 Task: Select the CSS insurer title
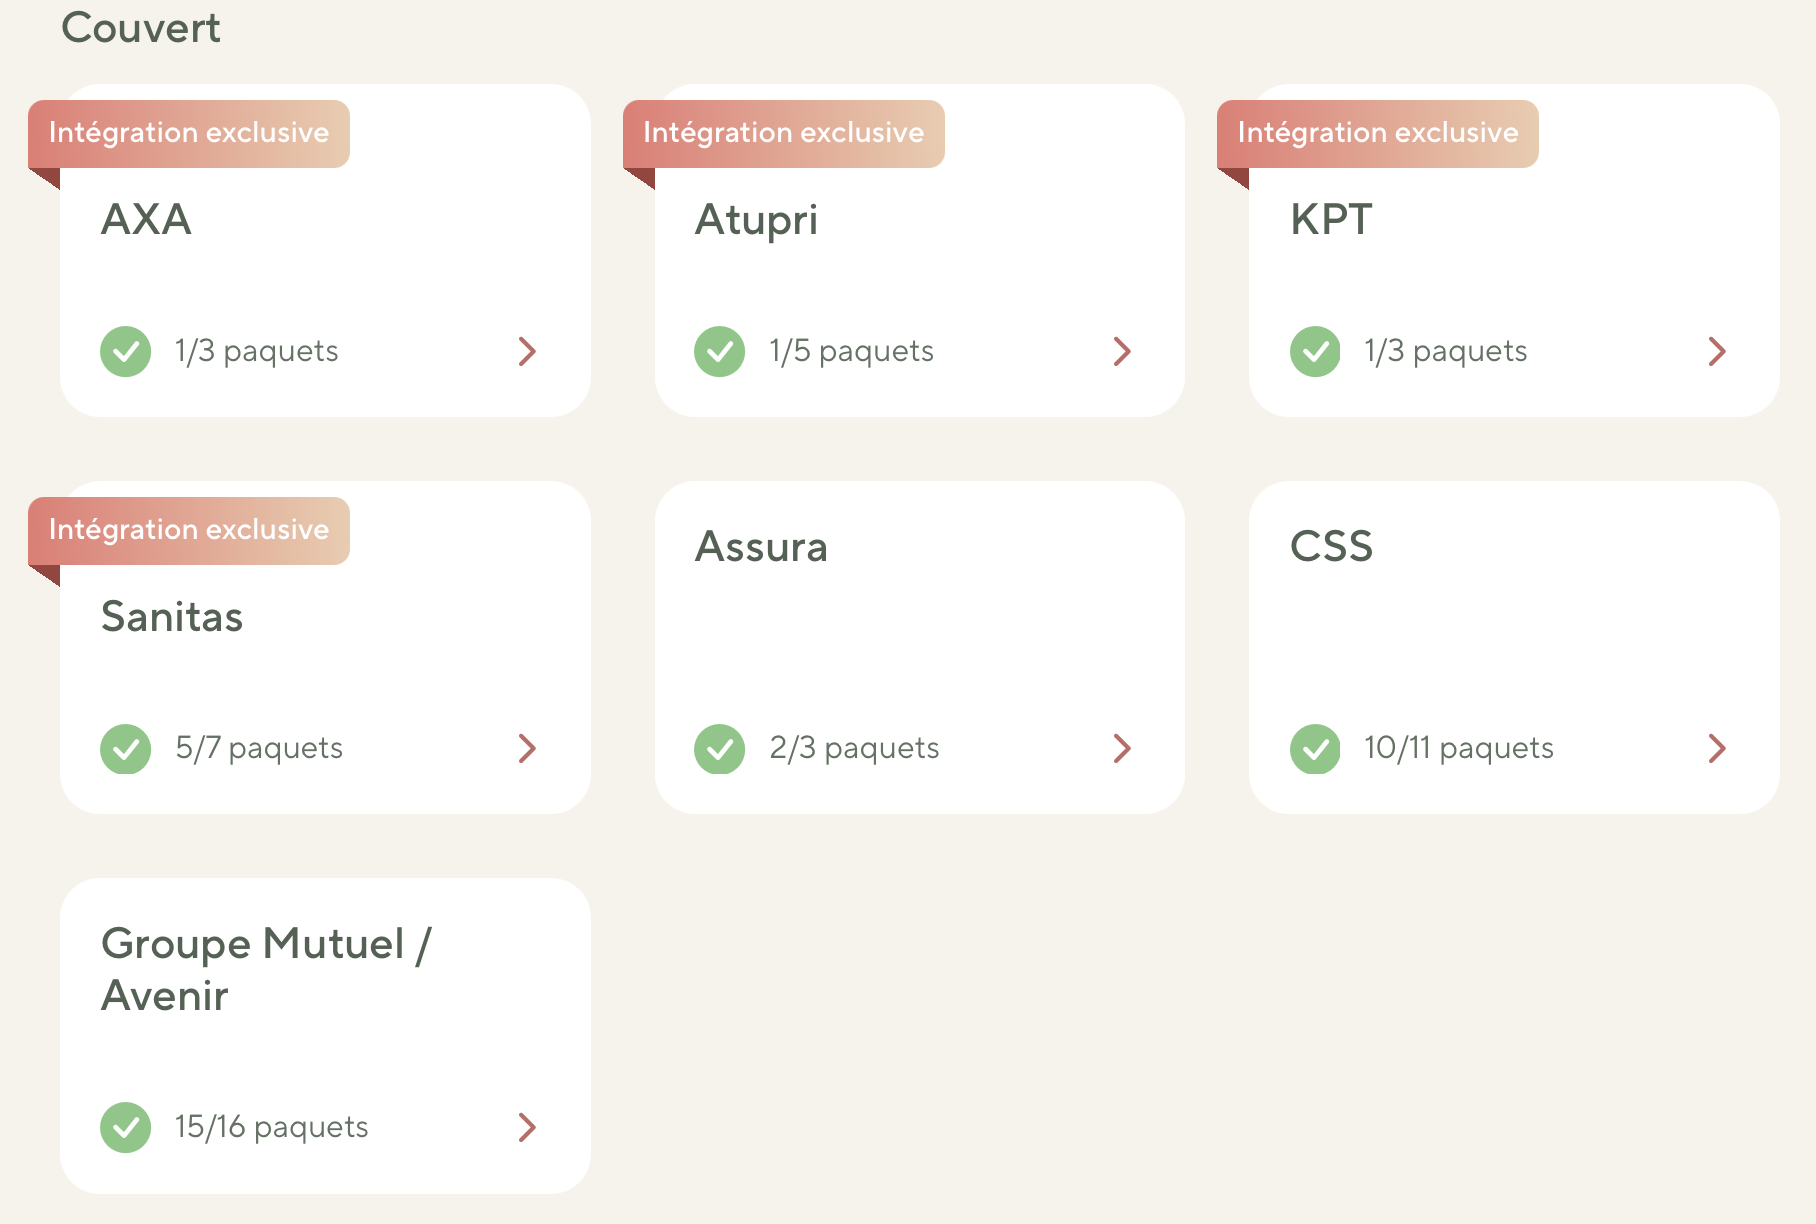[1331, 547]
